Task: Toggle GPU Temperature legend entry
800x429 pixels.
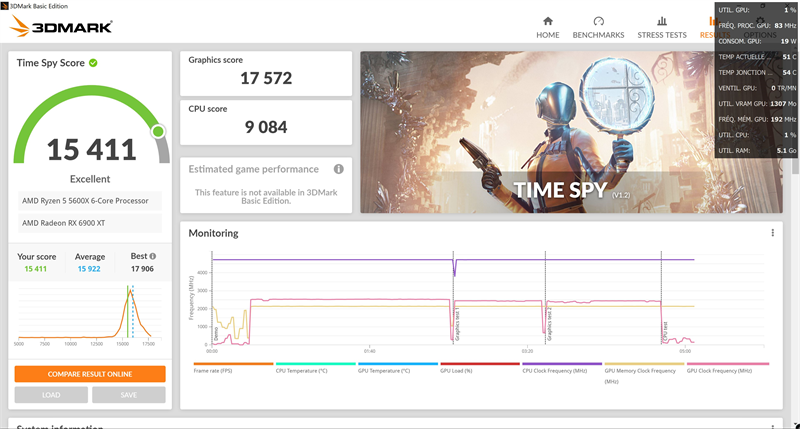Action: 384,371
